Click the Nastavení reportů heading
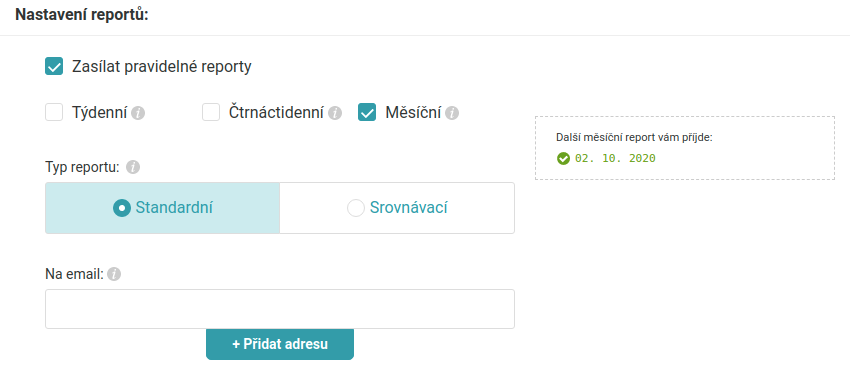 click(82, 15)
